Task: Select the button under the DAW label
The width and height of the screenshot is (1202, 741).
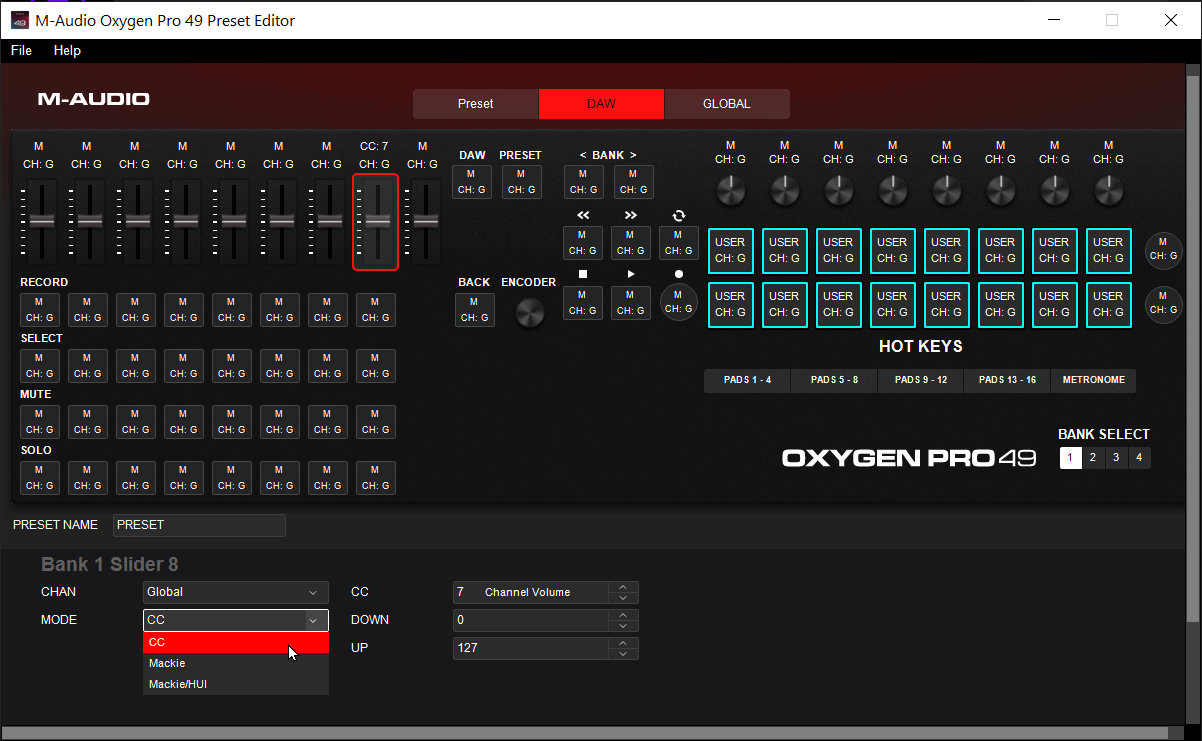Action: click(x=472, y=182)
